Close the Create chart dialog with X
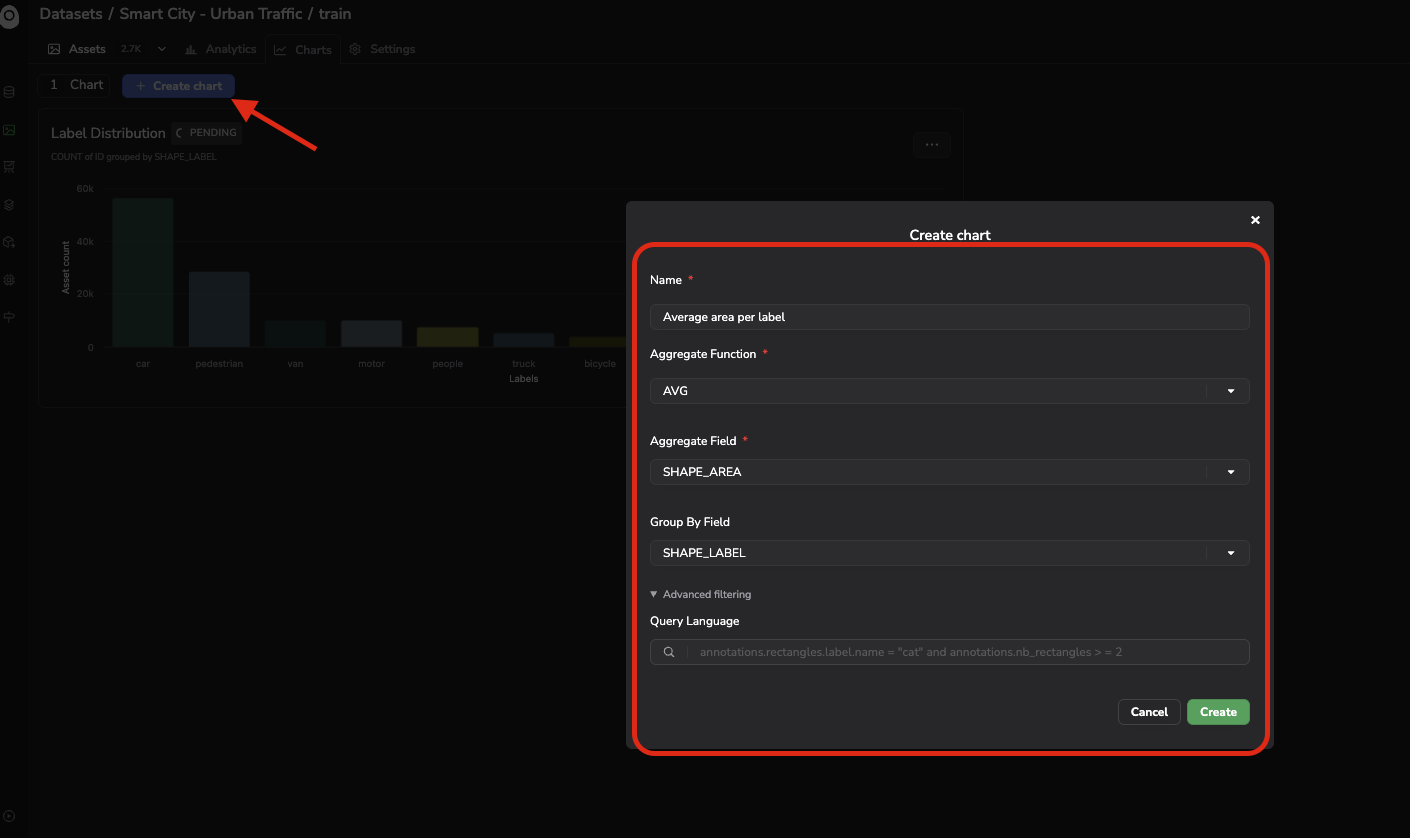 point(1255,220)
